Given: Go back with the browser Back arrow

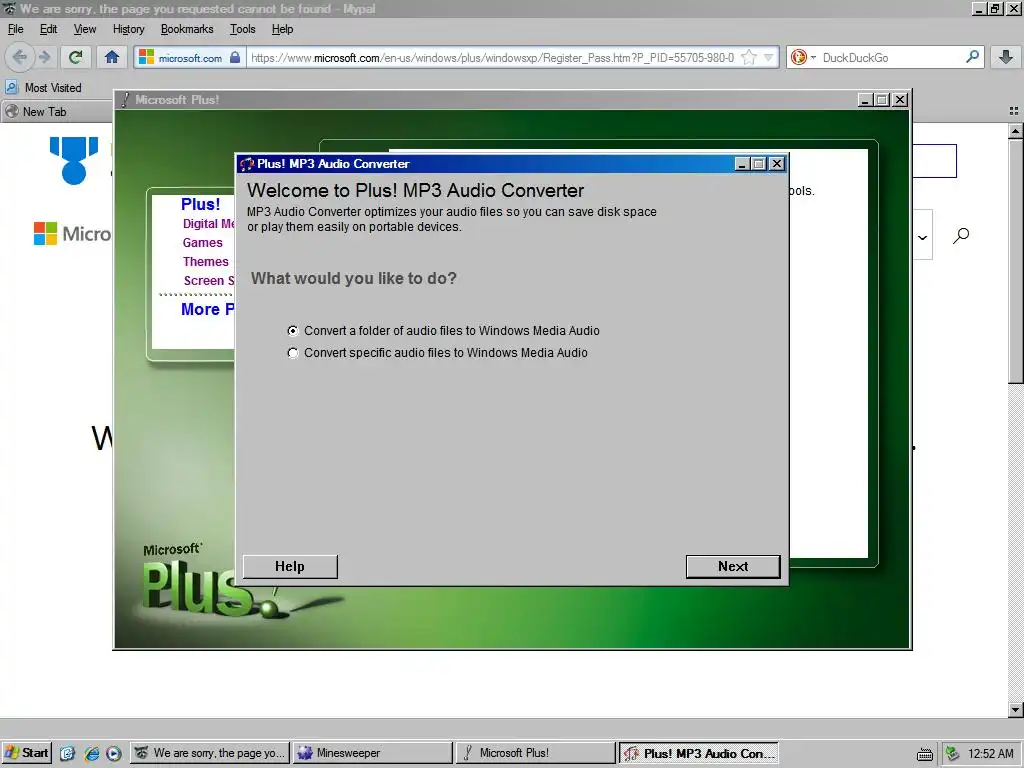Looking at the screenshot, I should pos(20,57).
